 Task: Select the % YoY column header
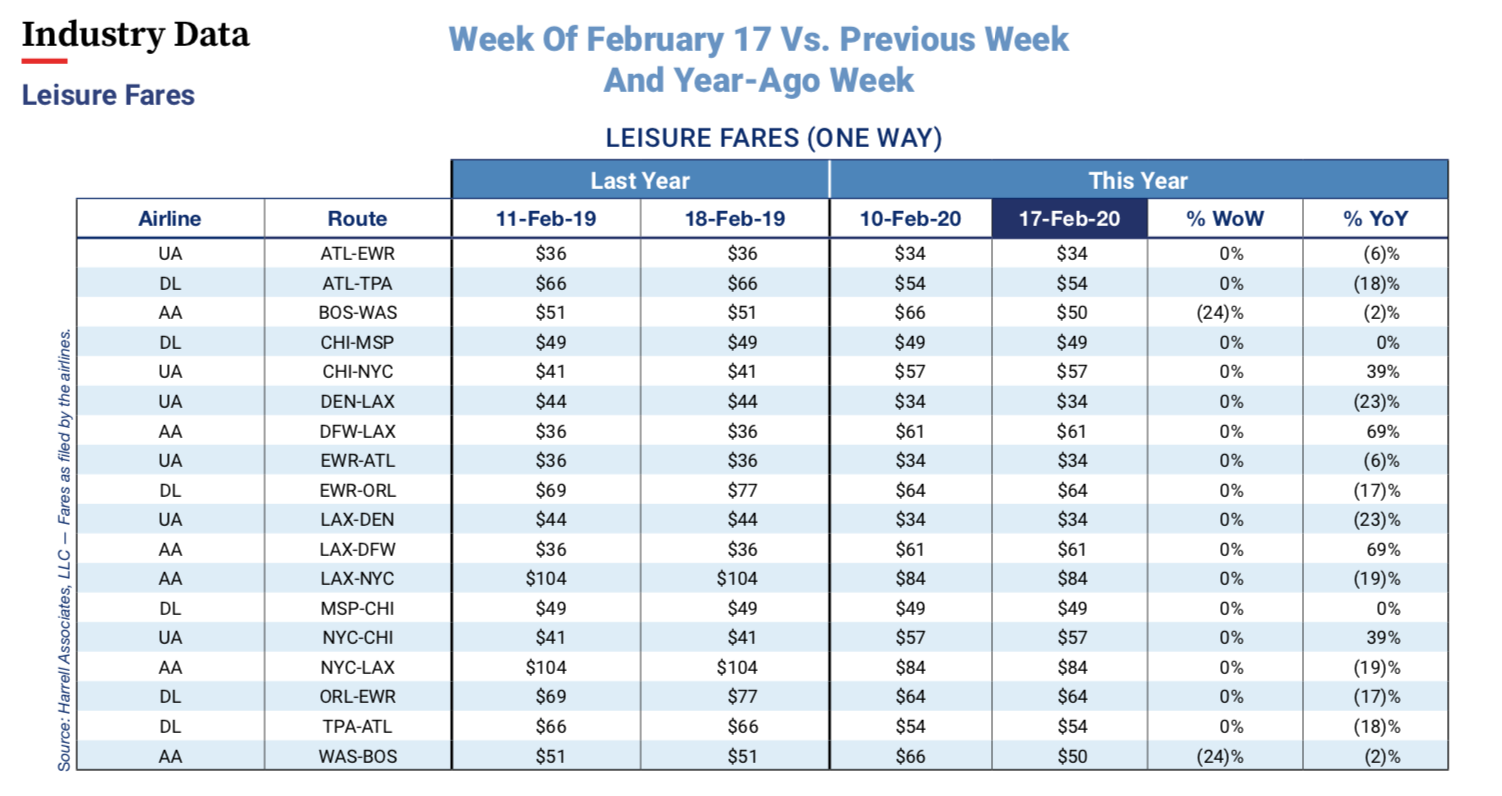pyautogui.click(x=1375, y=219)
